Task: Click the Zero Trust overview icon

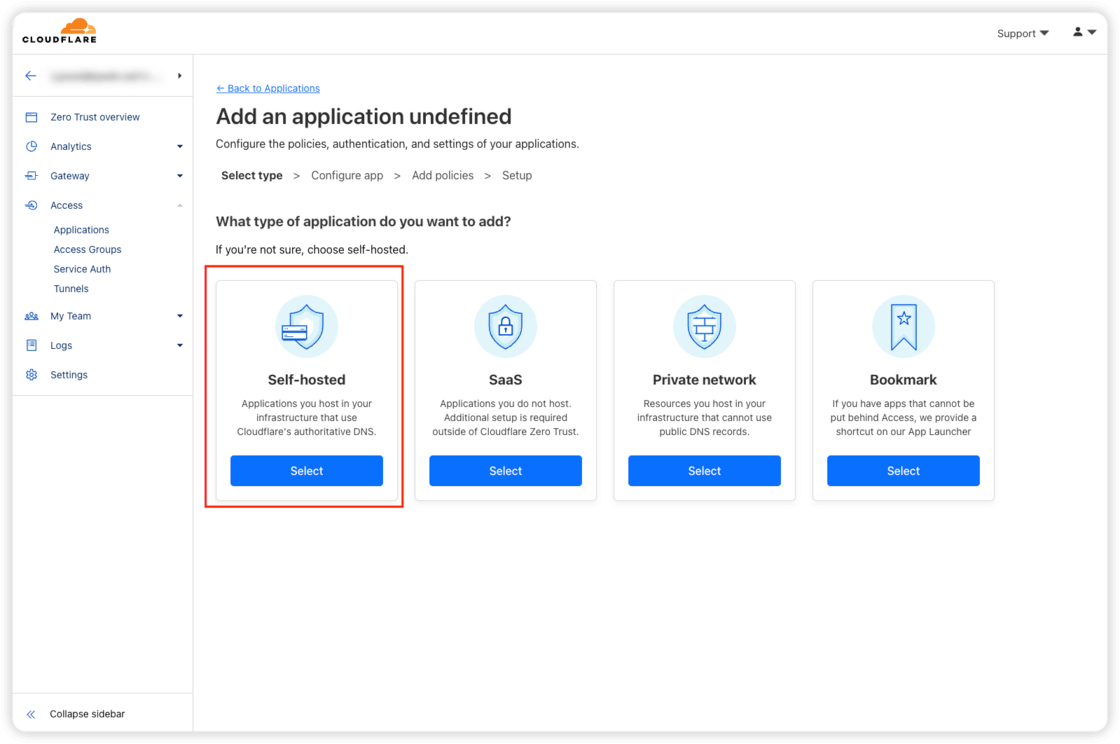Action: click(x=31, y=117)
